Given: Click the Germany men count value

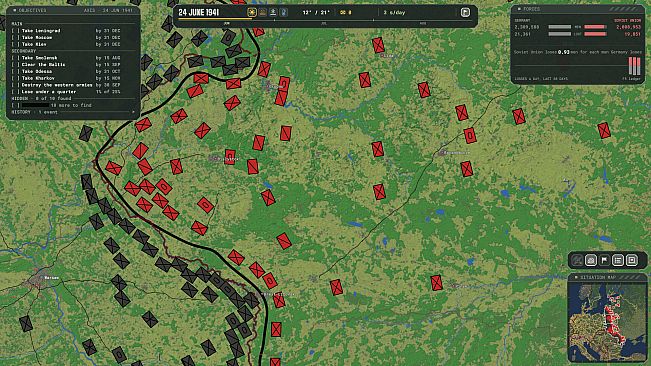Looking at the screenshot, I should tap(526, 27).
